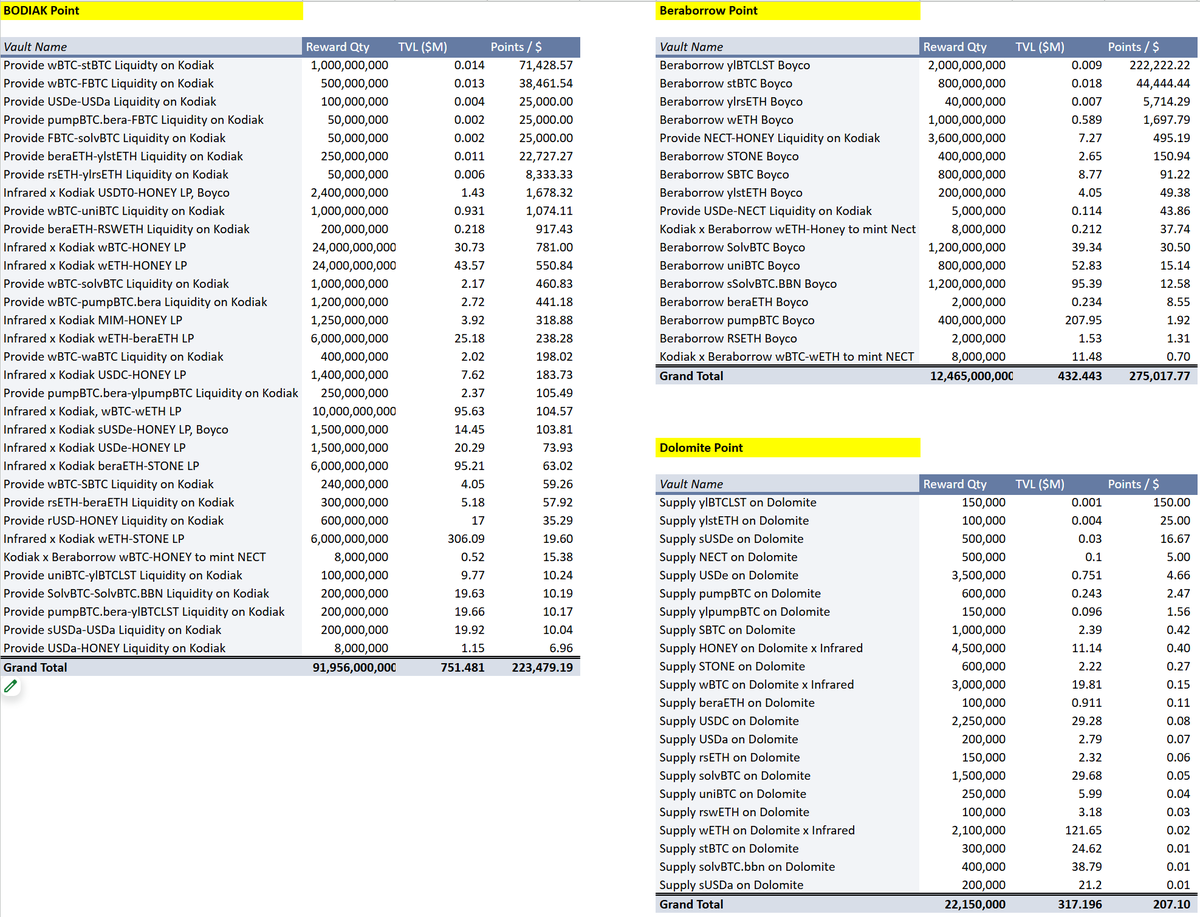The height and width of the screenshot is (917, 1200).
Task: Click 'Provide USDa-HONEY Liquidity on Kodiak' row name
Action: pos(114,648)
